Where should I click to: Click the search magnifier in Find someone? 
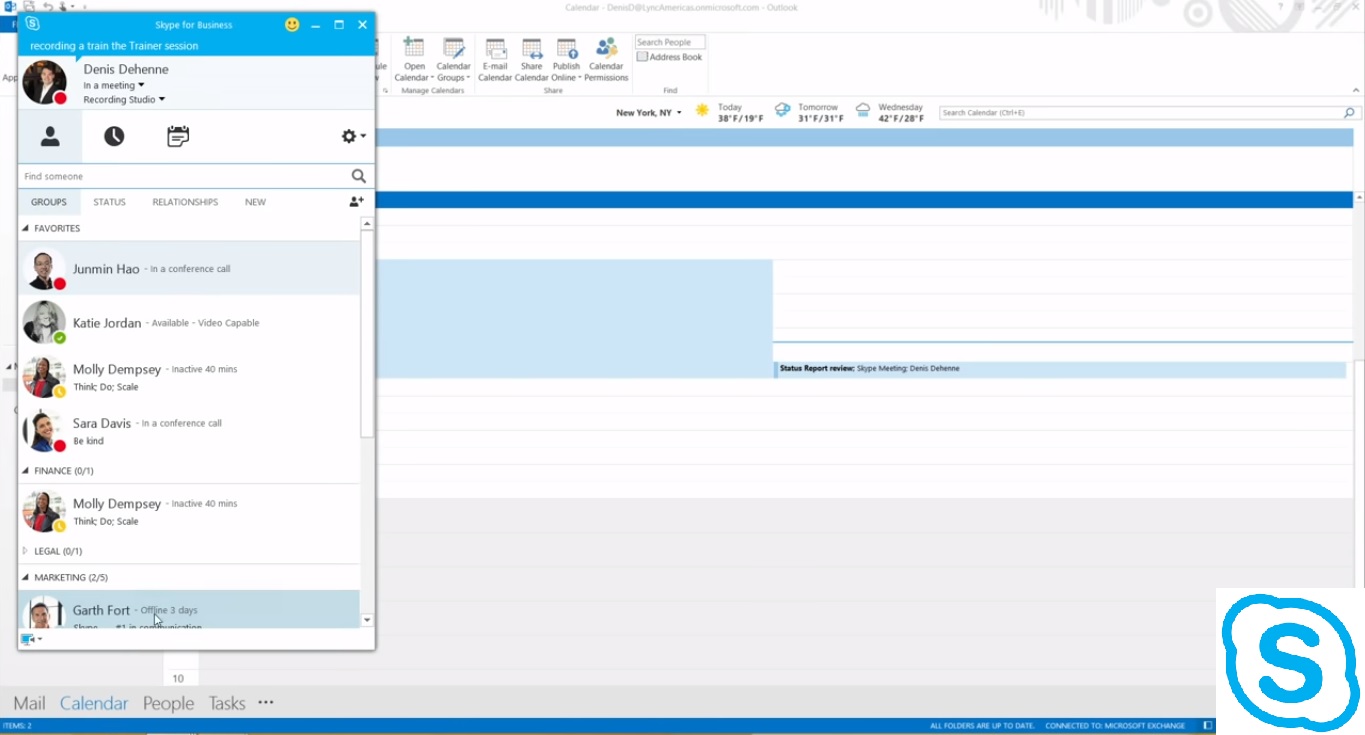358,176
